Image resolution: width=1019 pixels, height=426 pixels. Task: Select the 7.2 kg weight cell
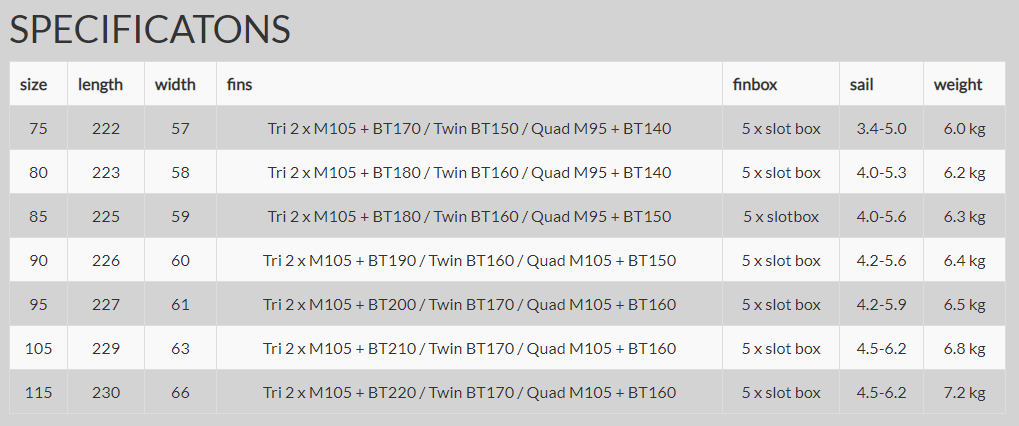click(x=964, y=393)
